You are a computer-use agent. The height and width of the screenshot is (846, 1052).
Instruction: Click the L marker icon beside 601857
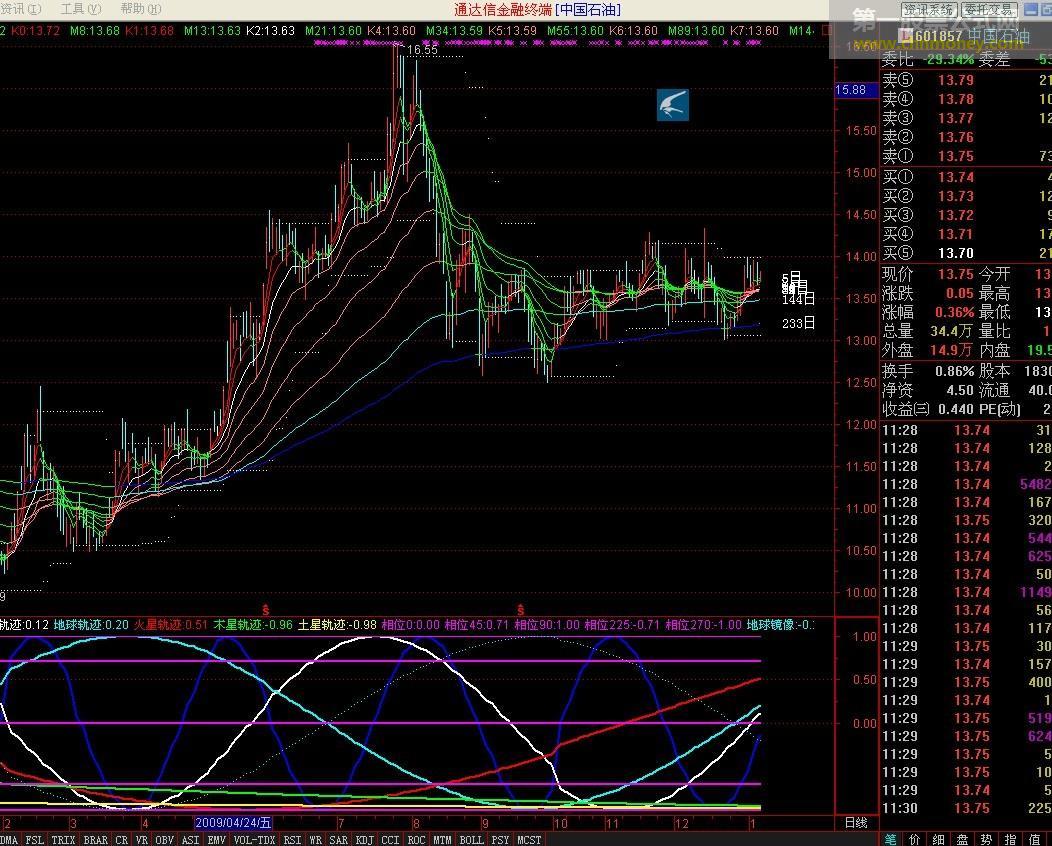[x=903, y=36]
